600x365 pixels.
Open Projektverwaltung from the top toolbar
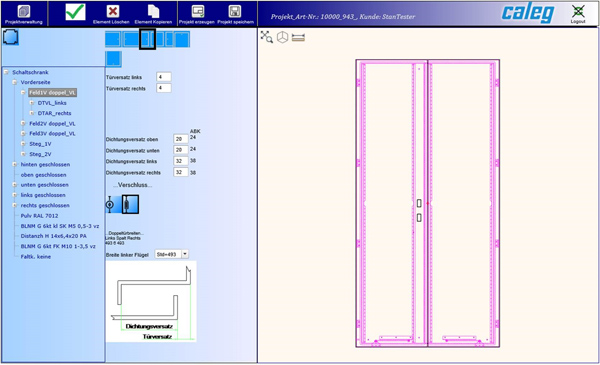[x=24, y=11]
